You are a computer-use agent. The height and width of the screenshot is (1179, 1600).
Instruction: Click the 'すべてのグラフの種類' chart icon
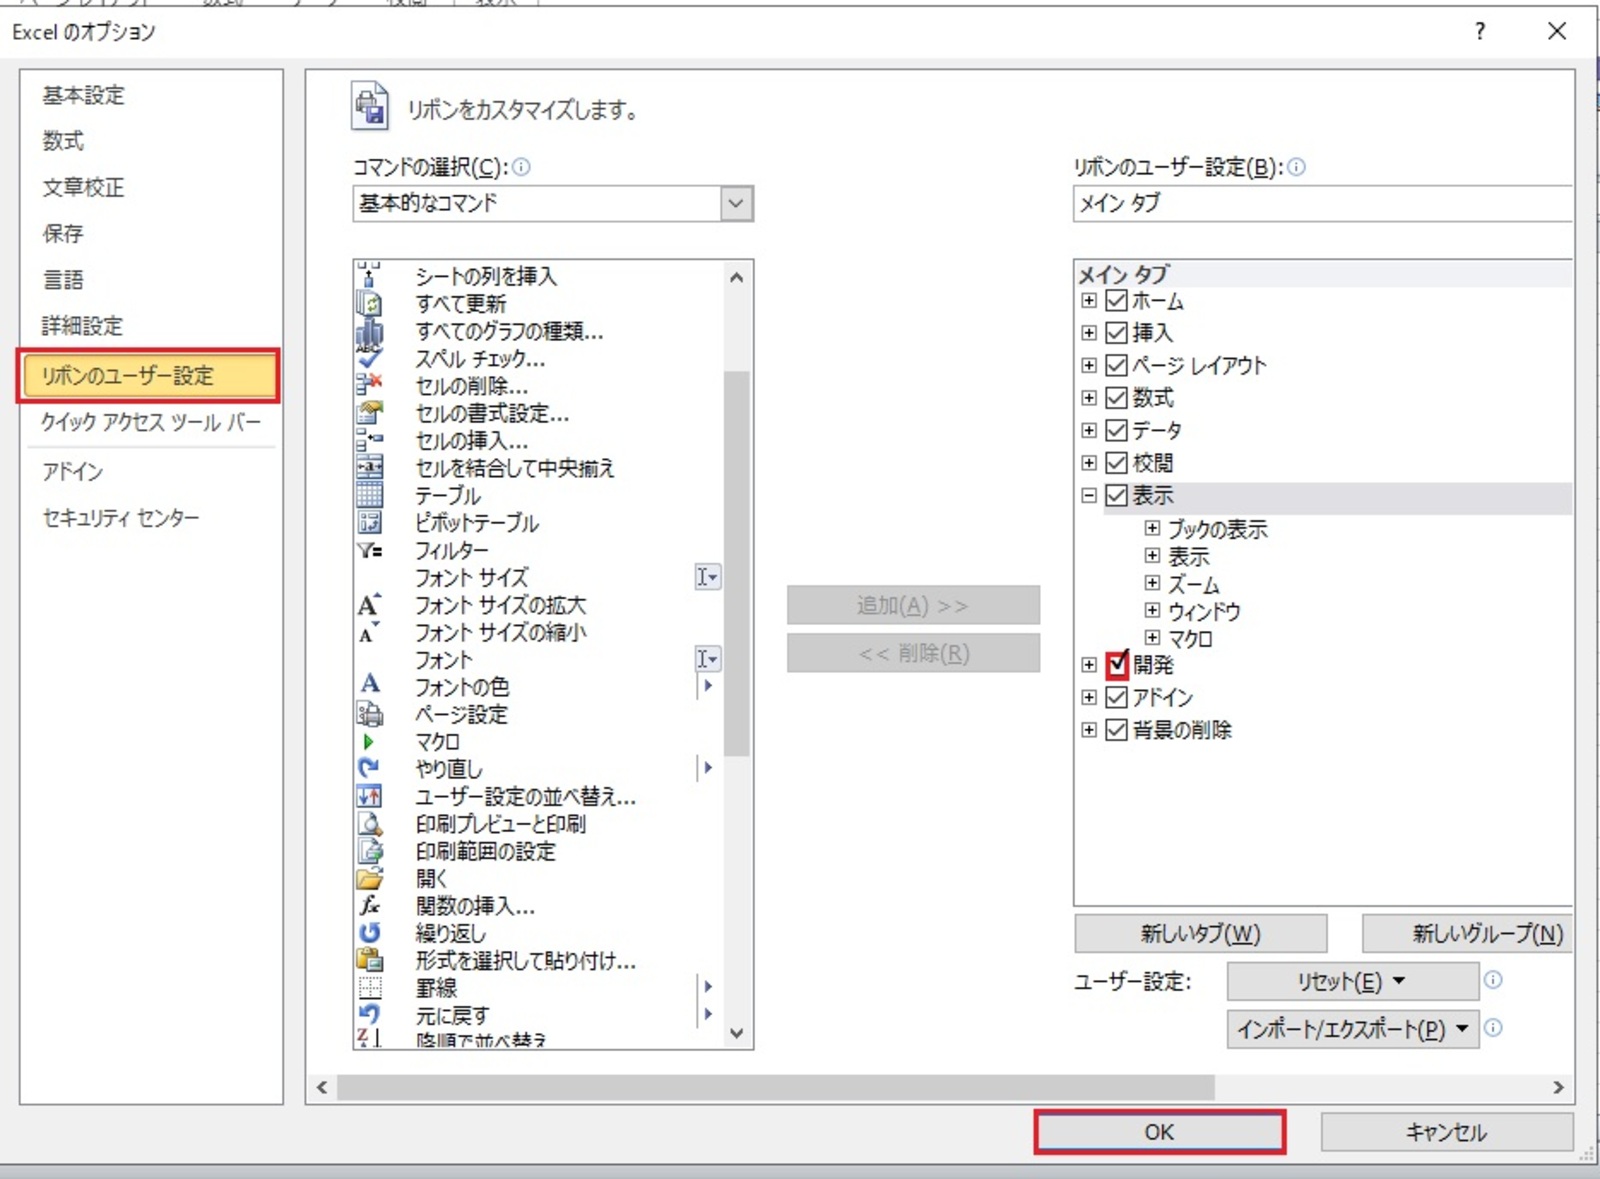coord(370,331)
